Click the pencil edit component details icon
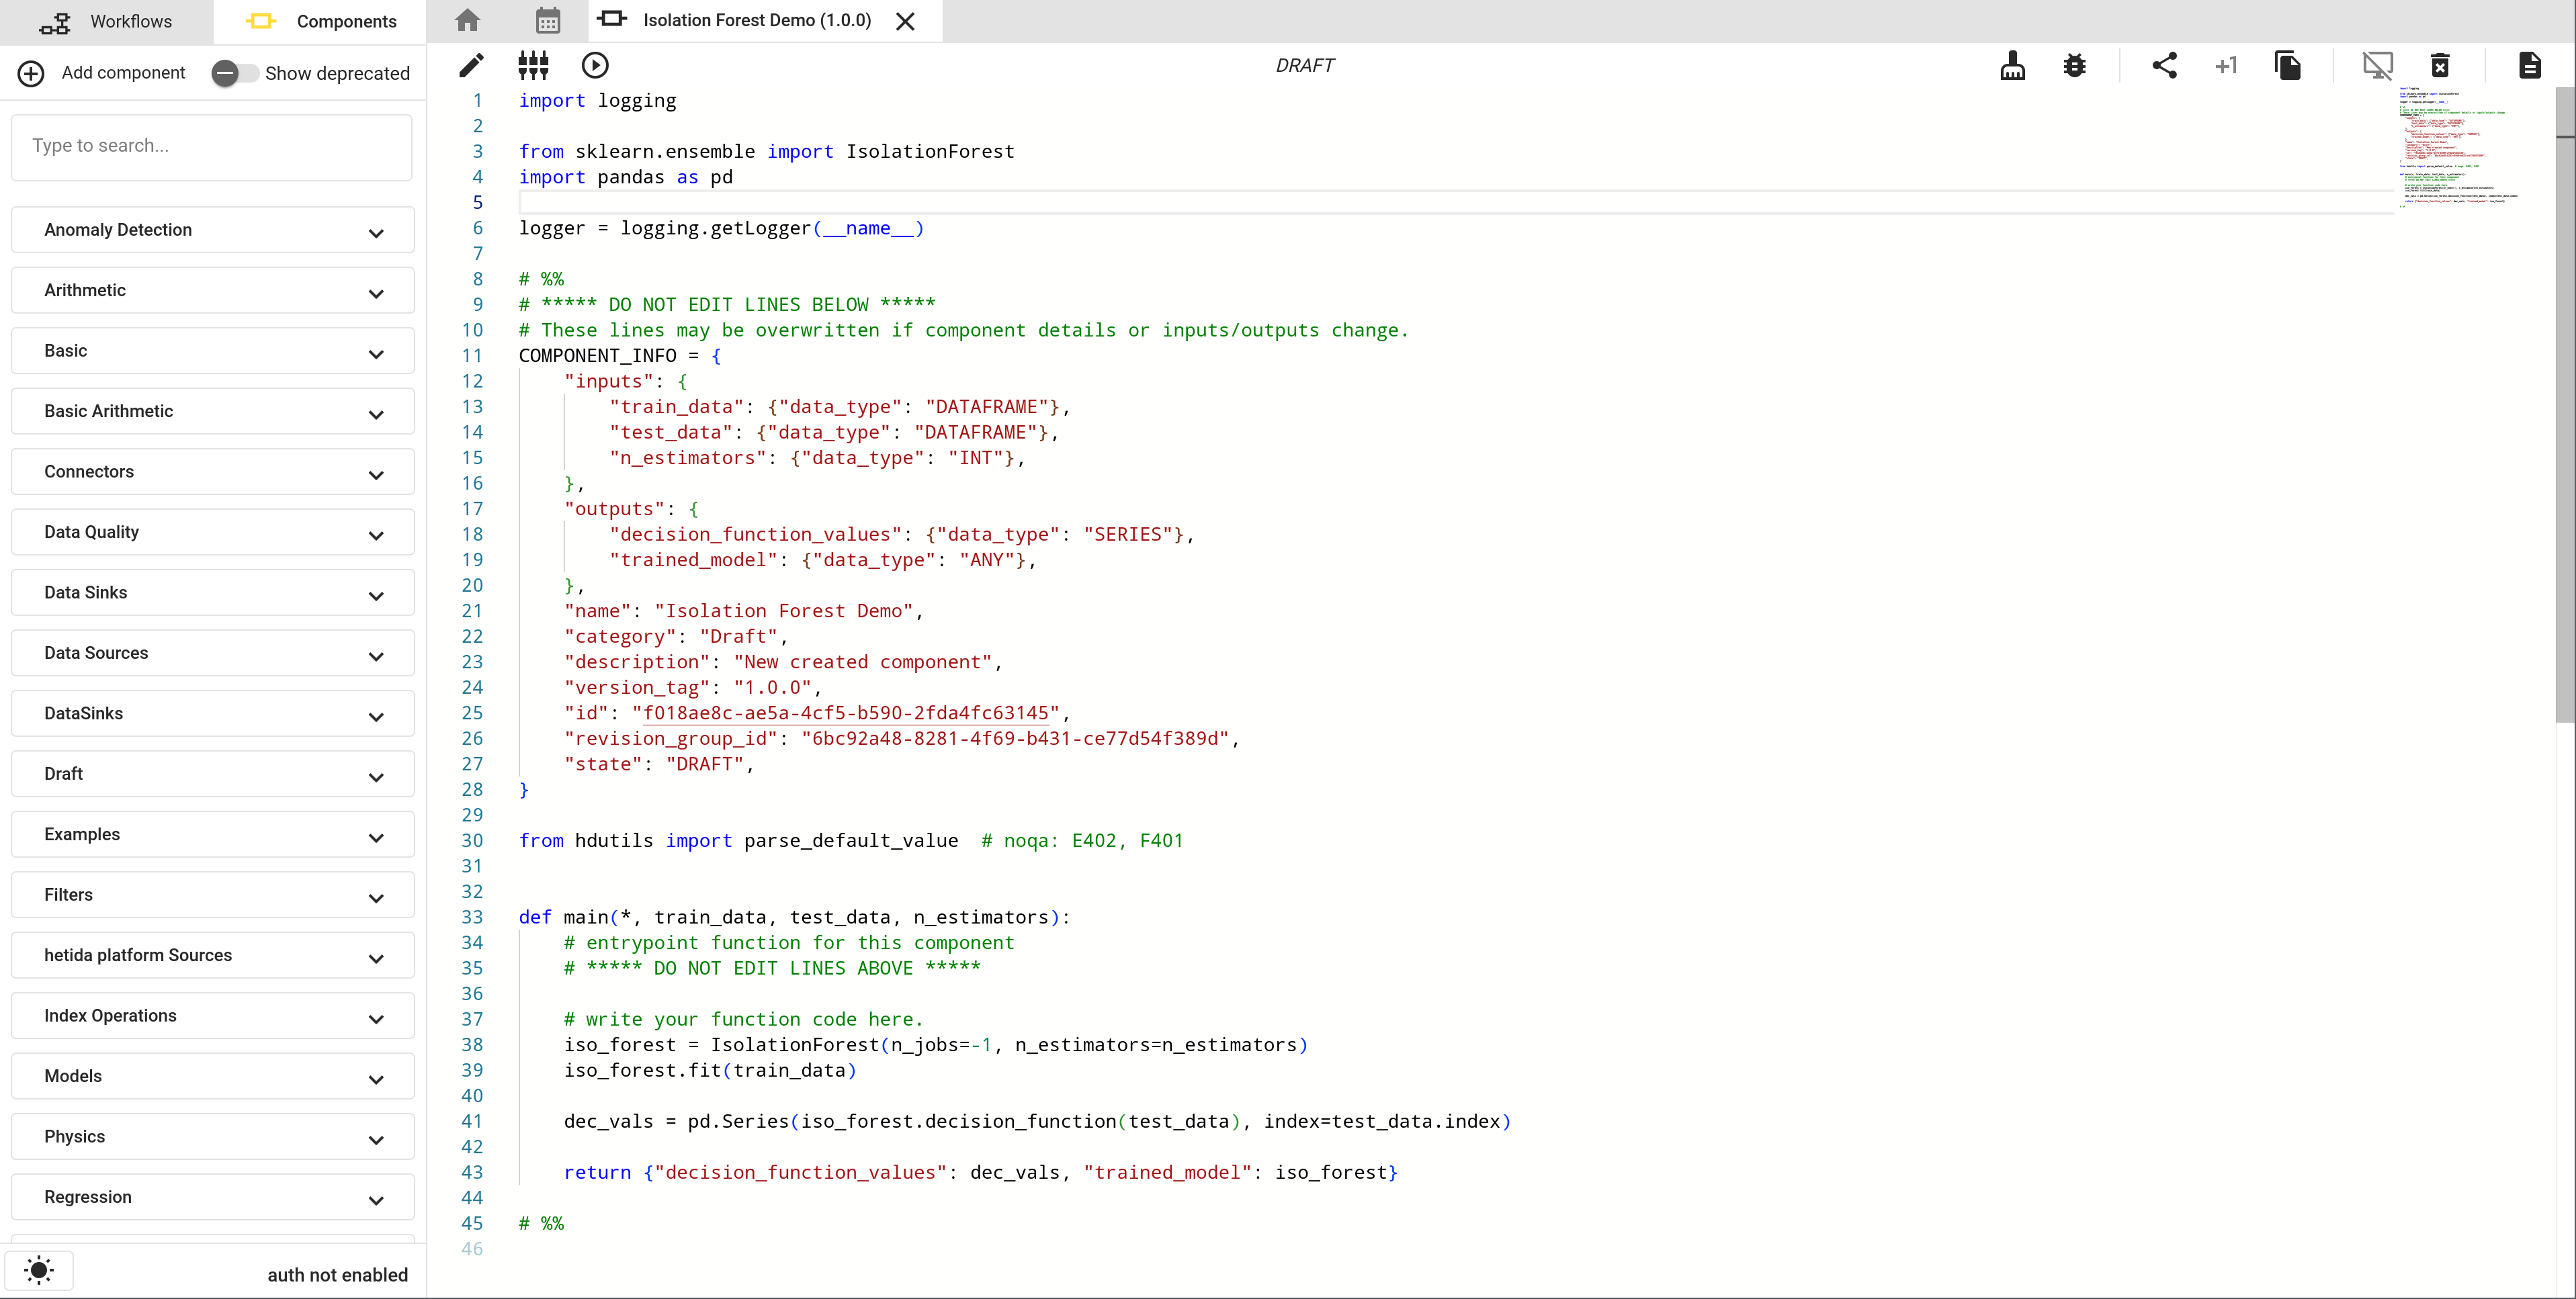2576x1299 pixels. point(471,65)
